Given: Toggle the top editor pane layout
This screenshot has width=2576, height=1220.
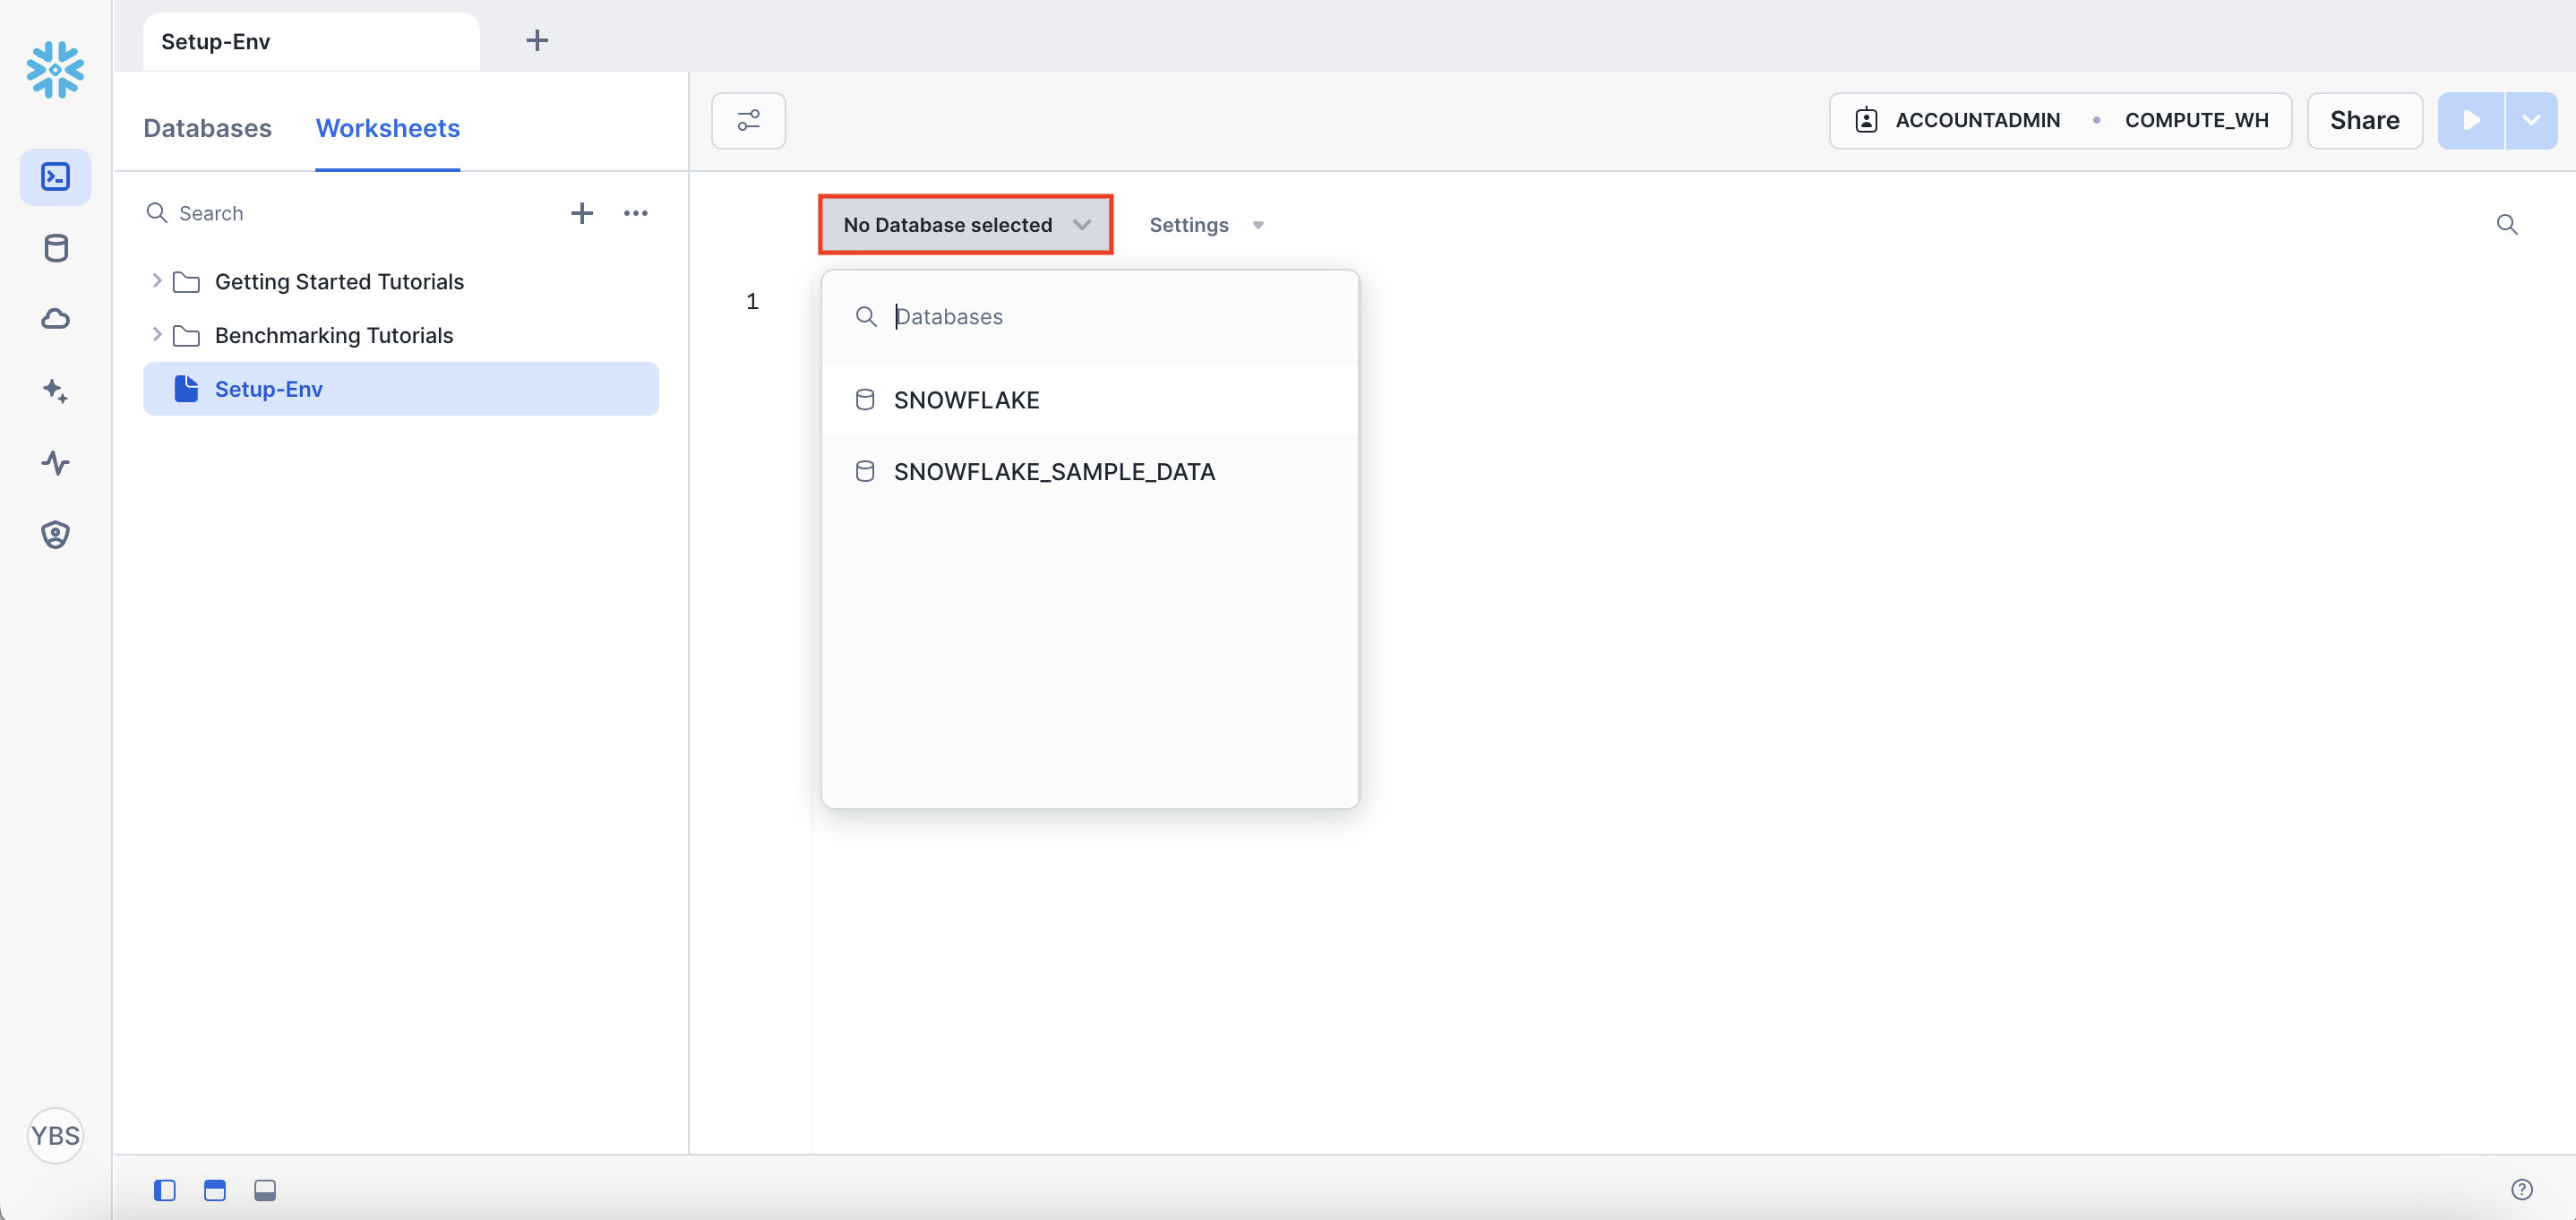Looking at the screenshot, I should pos(215,1190).
